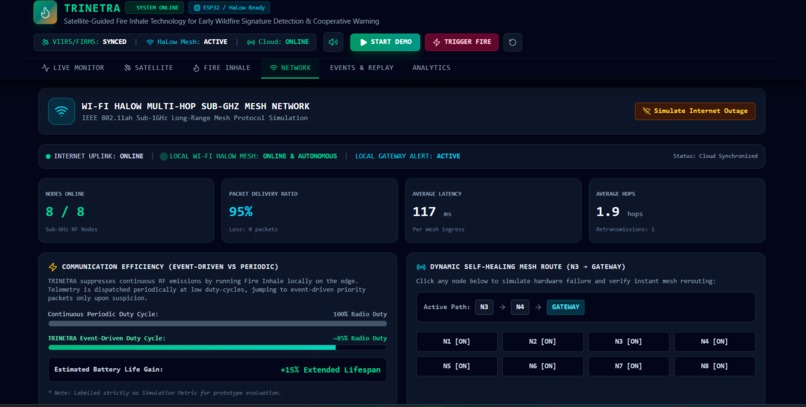Click the Nodes Online 8 / 8 value

(65, 212)
